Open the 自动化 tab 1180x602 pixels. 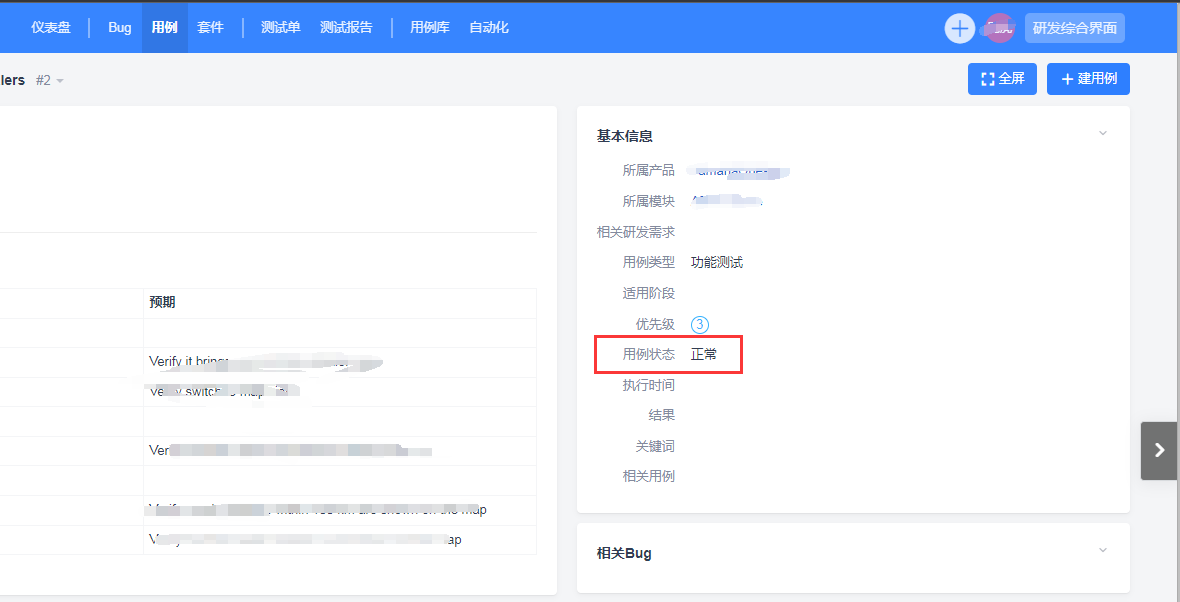489,27
